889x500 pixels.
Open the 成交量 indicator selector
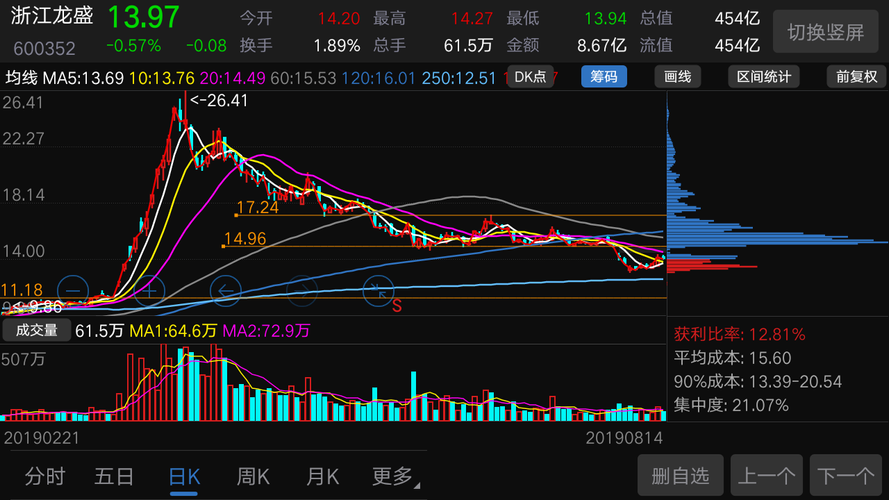tap(37, 330)
